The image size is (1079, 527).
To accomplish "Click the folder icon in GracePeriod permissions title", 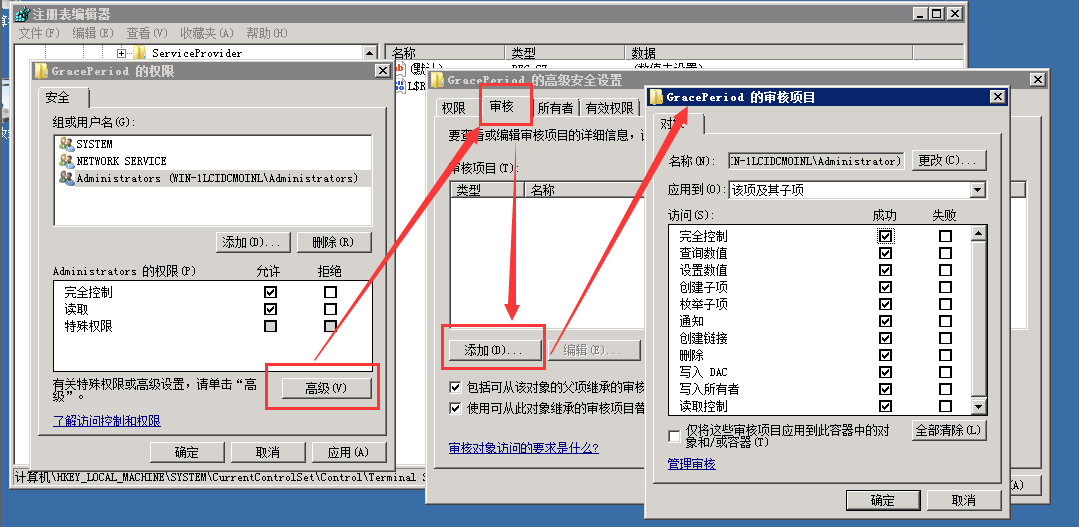I will [41, 71].
